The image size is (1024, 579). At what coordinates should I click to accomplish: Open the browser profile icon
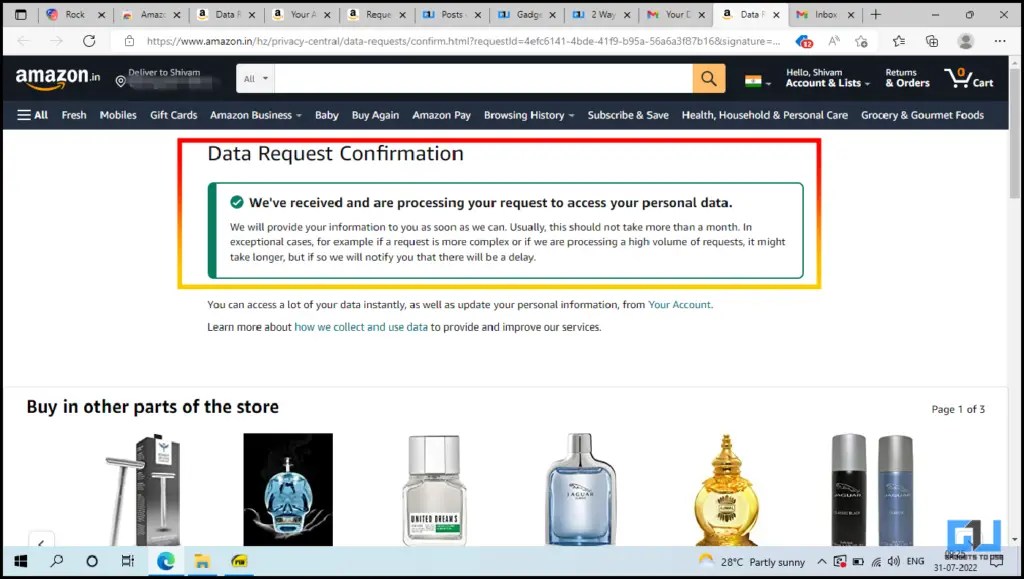(965, 41)
